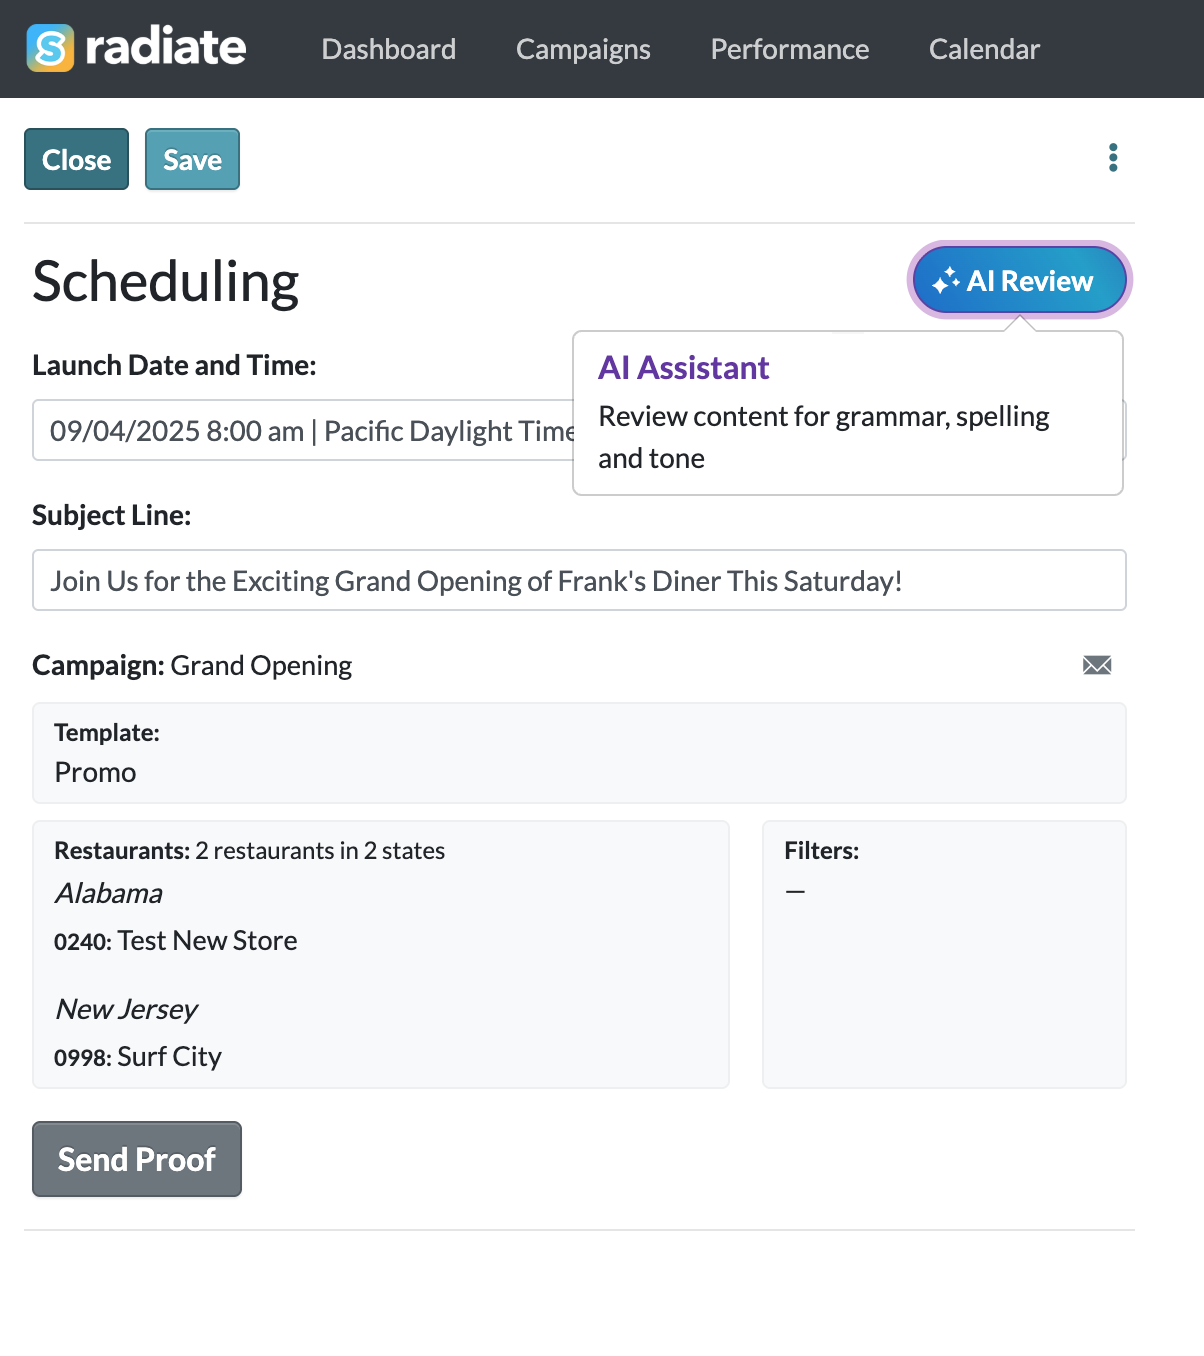The height and width of the screenshot is (1356, 1204).
Task: Click the AI Assistant tooltip heading
Action: (683, 368)
